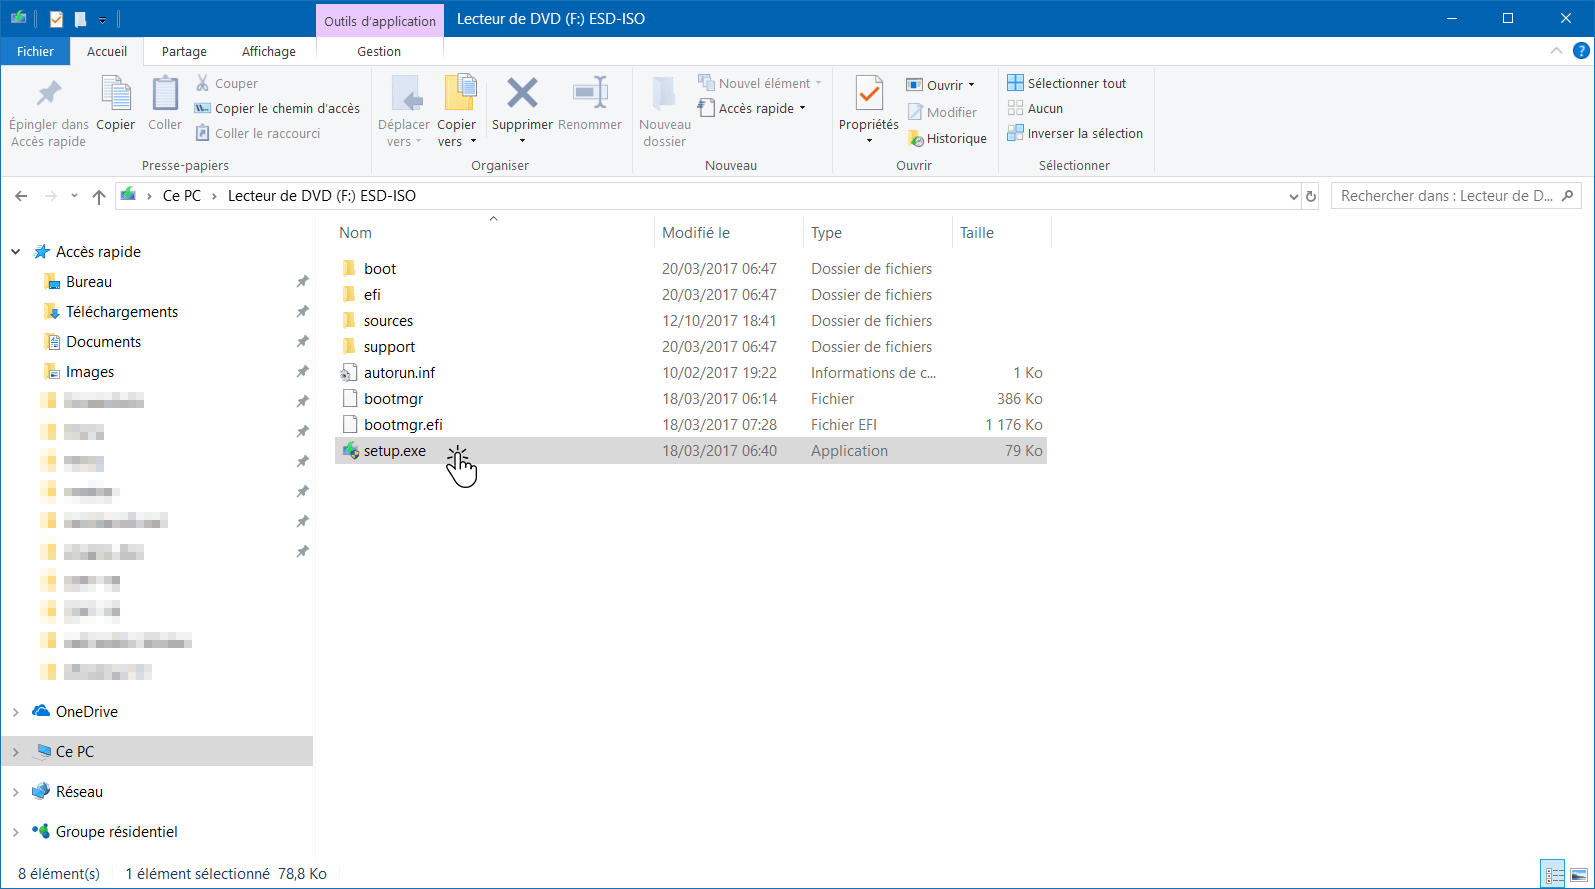
Task: Click the Coller paste icon
Action: click(x=165, y=104)
